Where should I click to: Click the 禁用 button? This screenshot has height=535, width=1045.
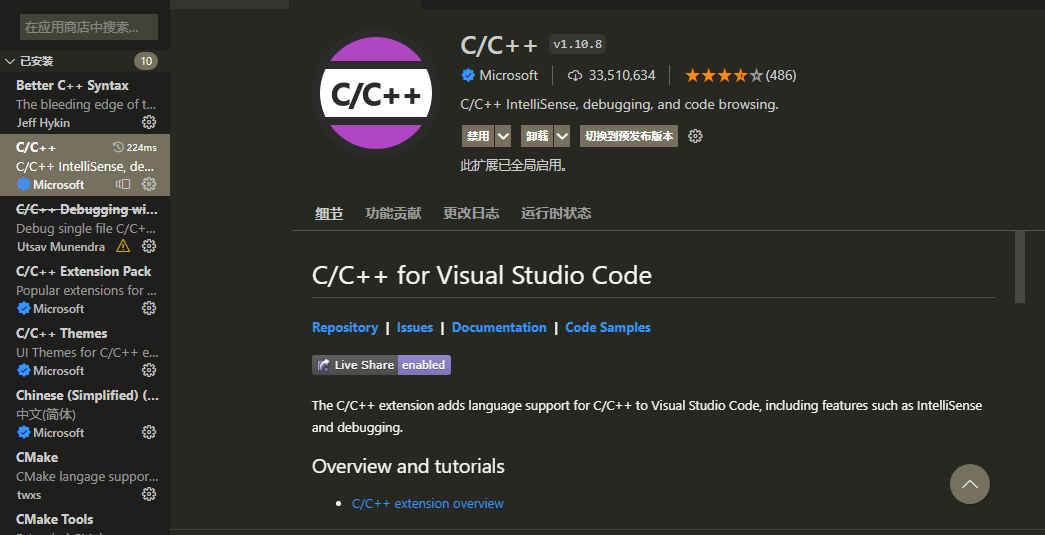(479, 136)
